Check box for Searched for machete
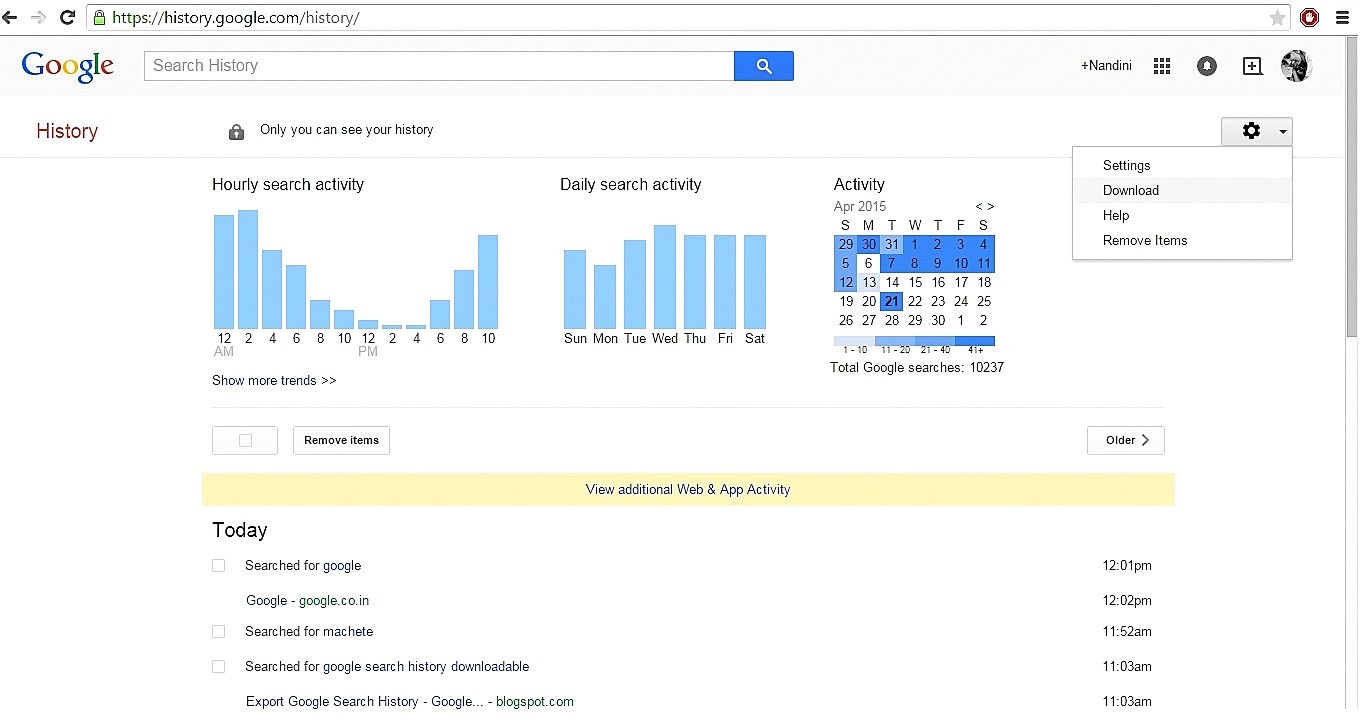Viewport: 1366px width, 724px height. (218, 631)
